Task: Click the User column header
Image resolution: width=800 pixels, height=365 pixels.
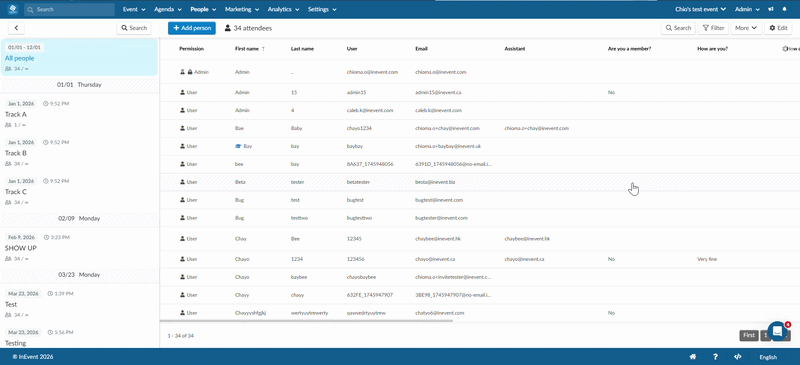Action: click(x=352, y=49)
